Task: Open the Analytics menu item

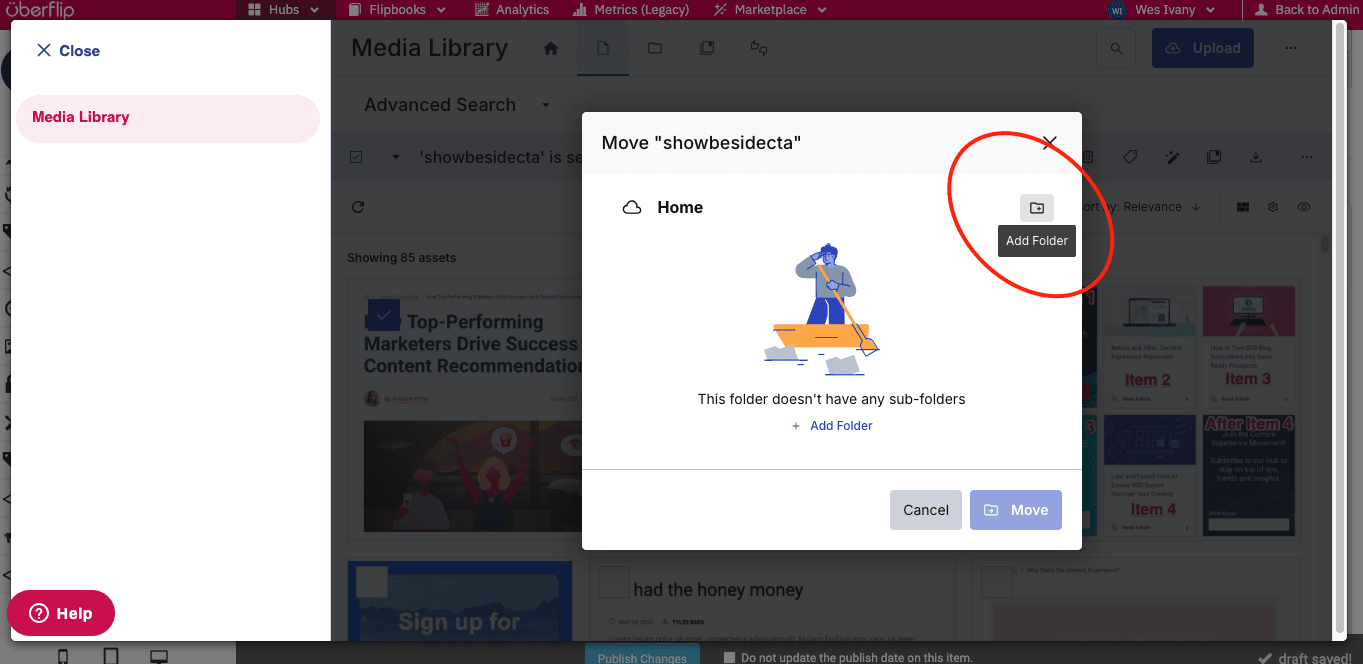Action: 513,10
